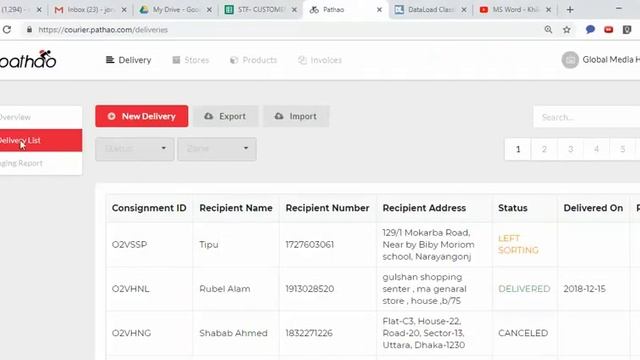Click phone number 1727603061

309,244
